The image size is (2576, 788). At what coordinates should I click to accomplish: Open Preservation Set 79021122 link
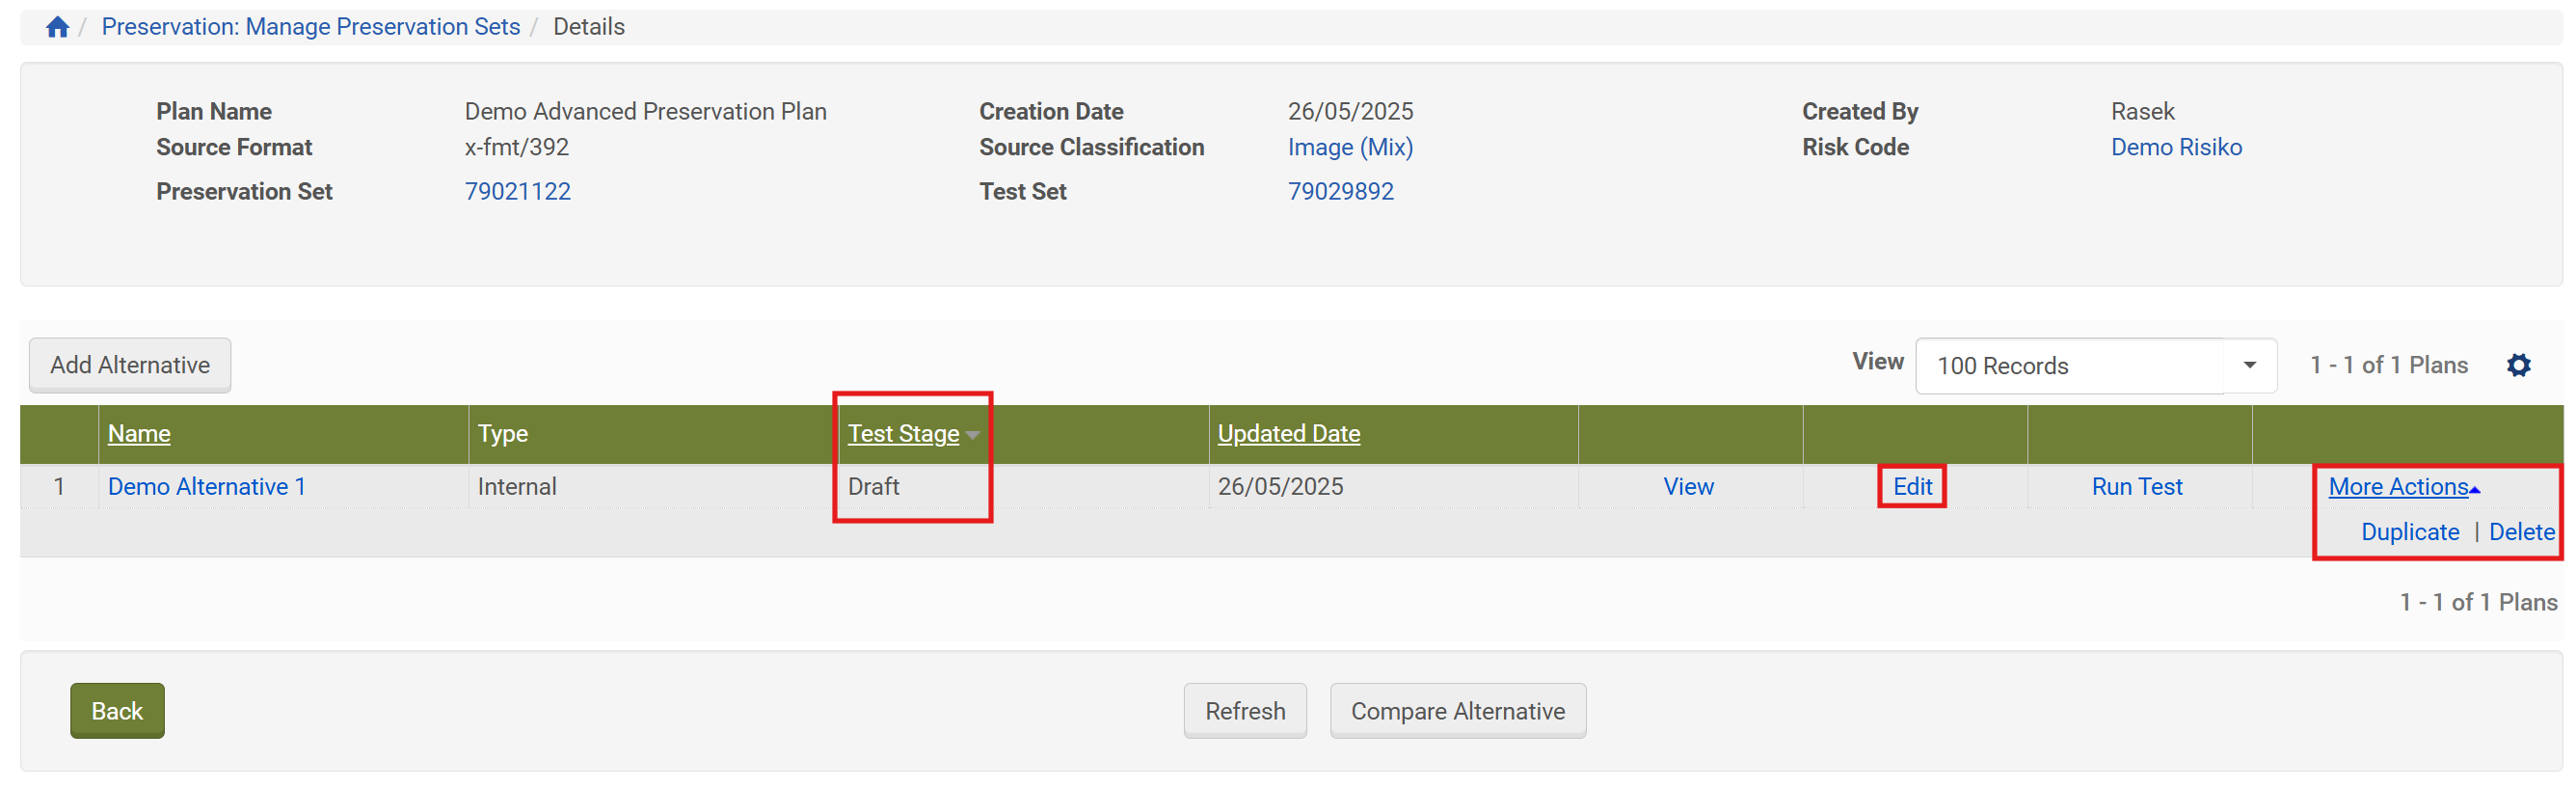pyautogui.click(x=517, y=191)
